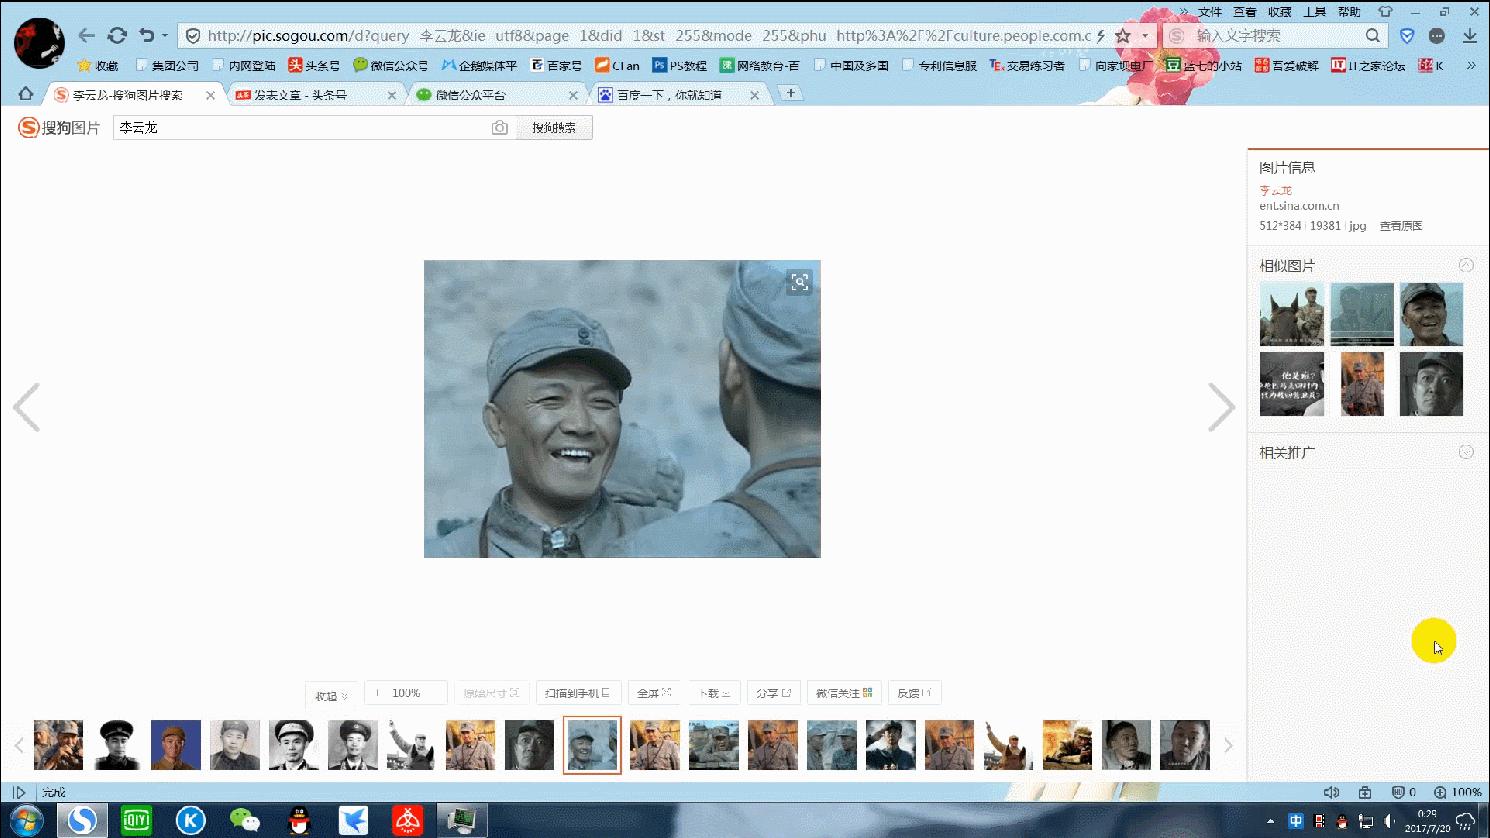Select the highlighted thumbnail in the filmstrip
This screenshot has width=1490, height=838.
pyautogui.click(x=592, y=744)
